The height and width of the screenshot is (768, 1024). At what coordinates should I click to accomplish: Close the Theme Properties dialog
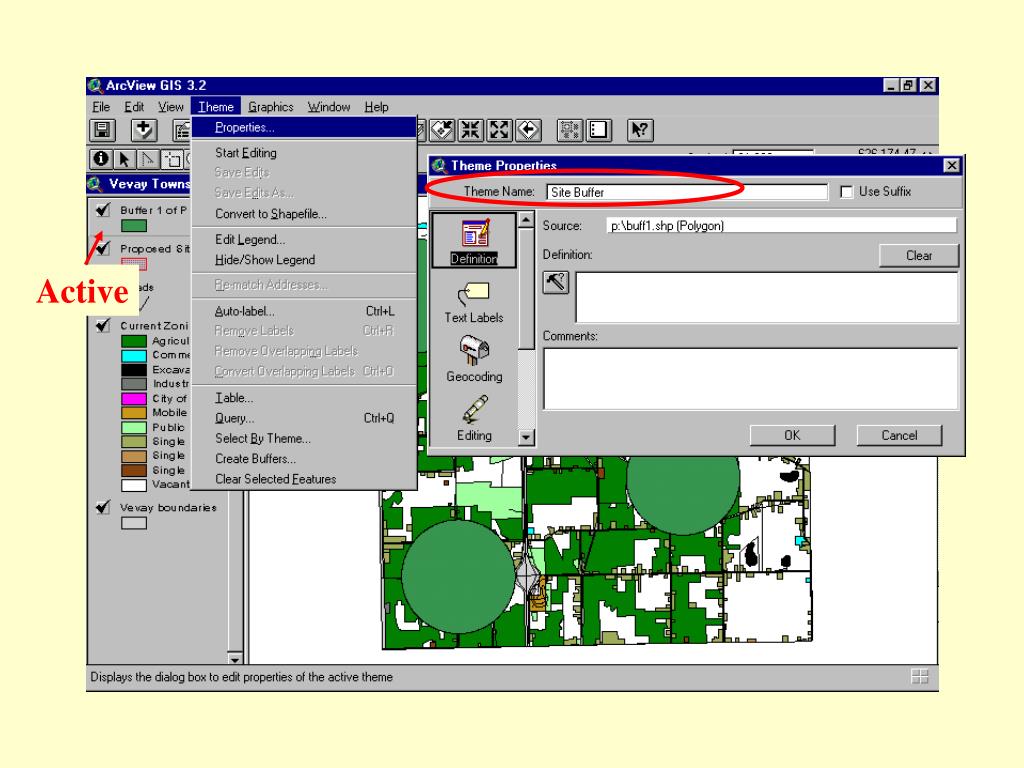point(952,166)
